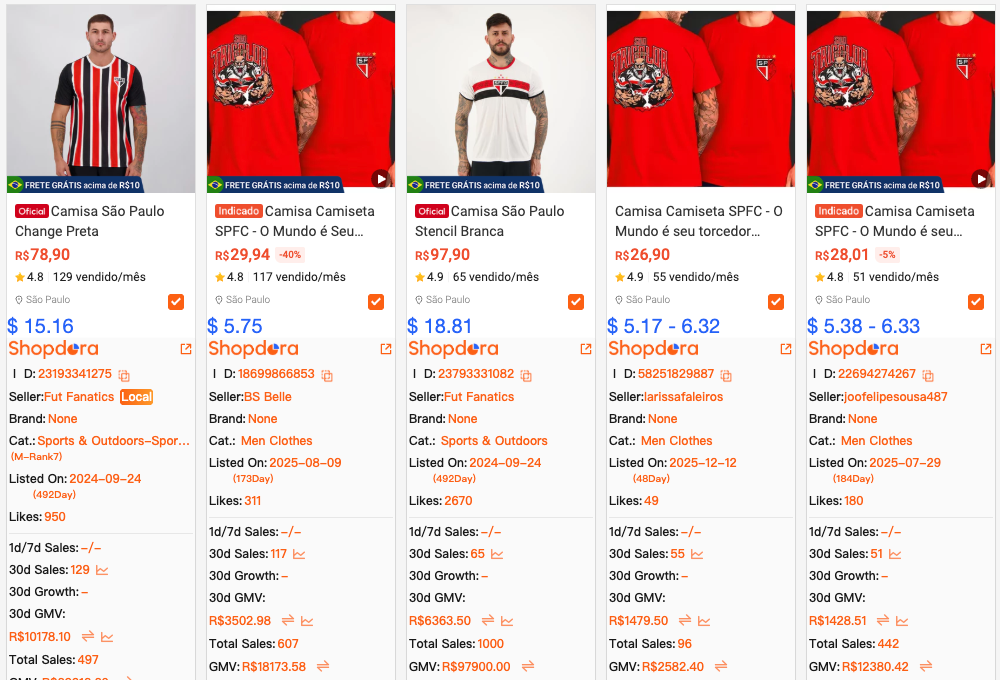
Task: Copy product ID 58251829887
Action: click(x=726, y=376)
